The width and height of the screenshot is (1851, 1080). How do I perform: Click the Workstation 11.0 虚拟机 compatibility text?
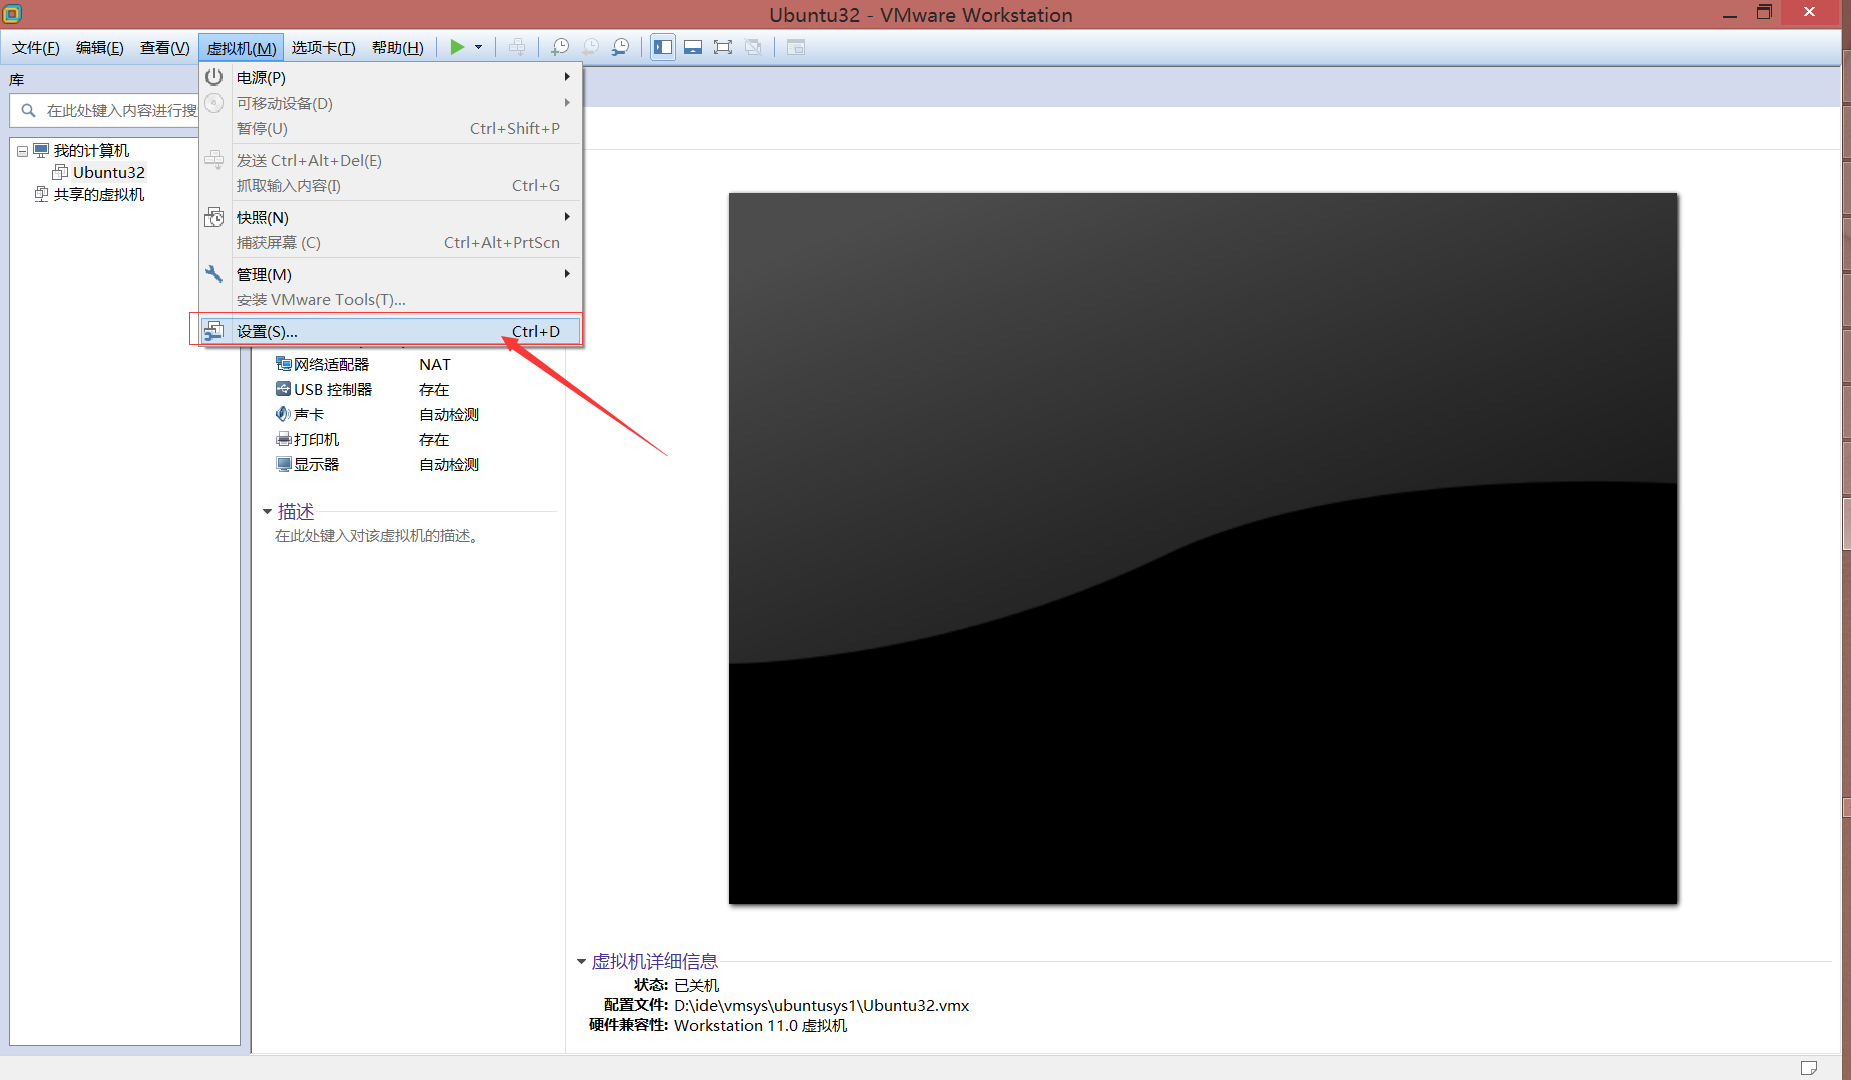click(760, 1025)
